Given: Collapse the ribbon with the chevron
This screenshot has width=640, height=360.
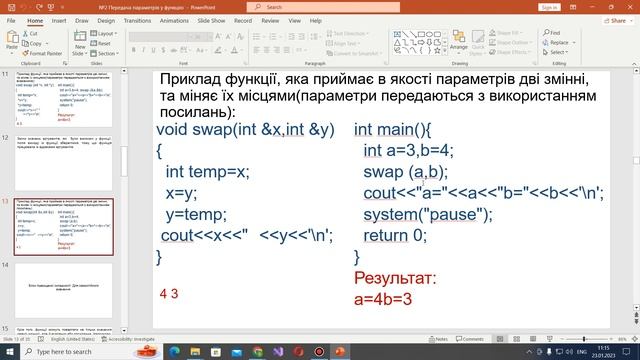Looking at the screenshot, I should pos(634,64).
